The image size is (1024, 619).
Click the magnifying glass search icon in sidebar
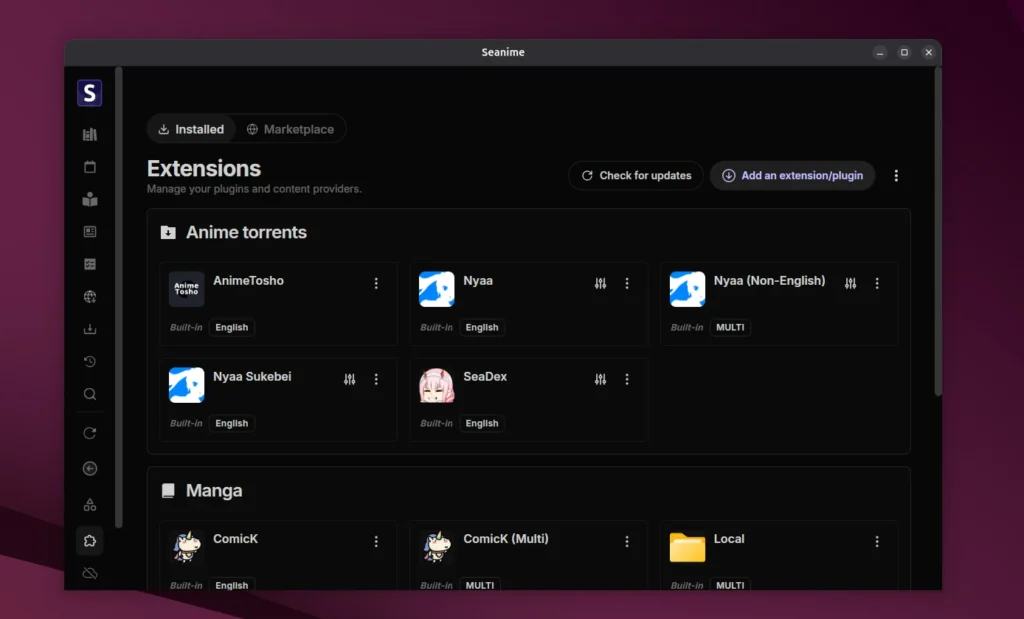point(90,394)
